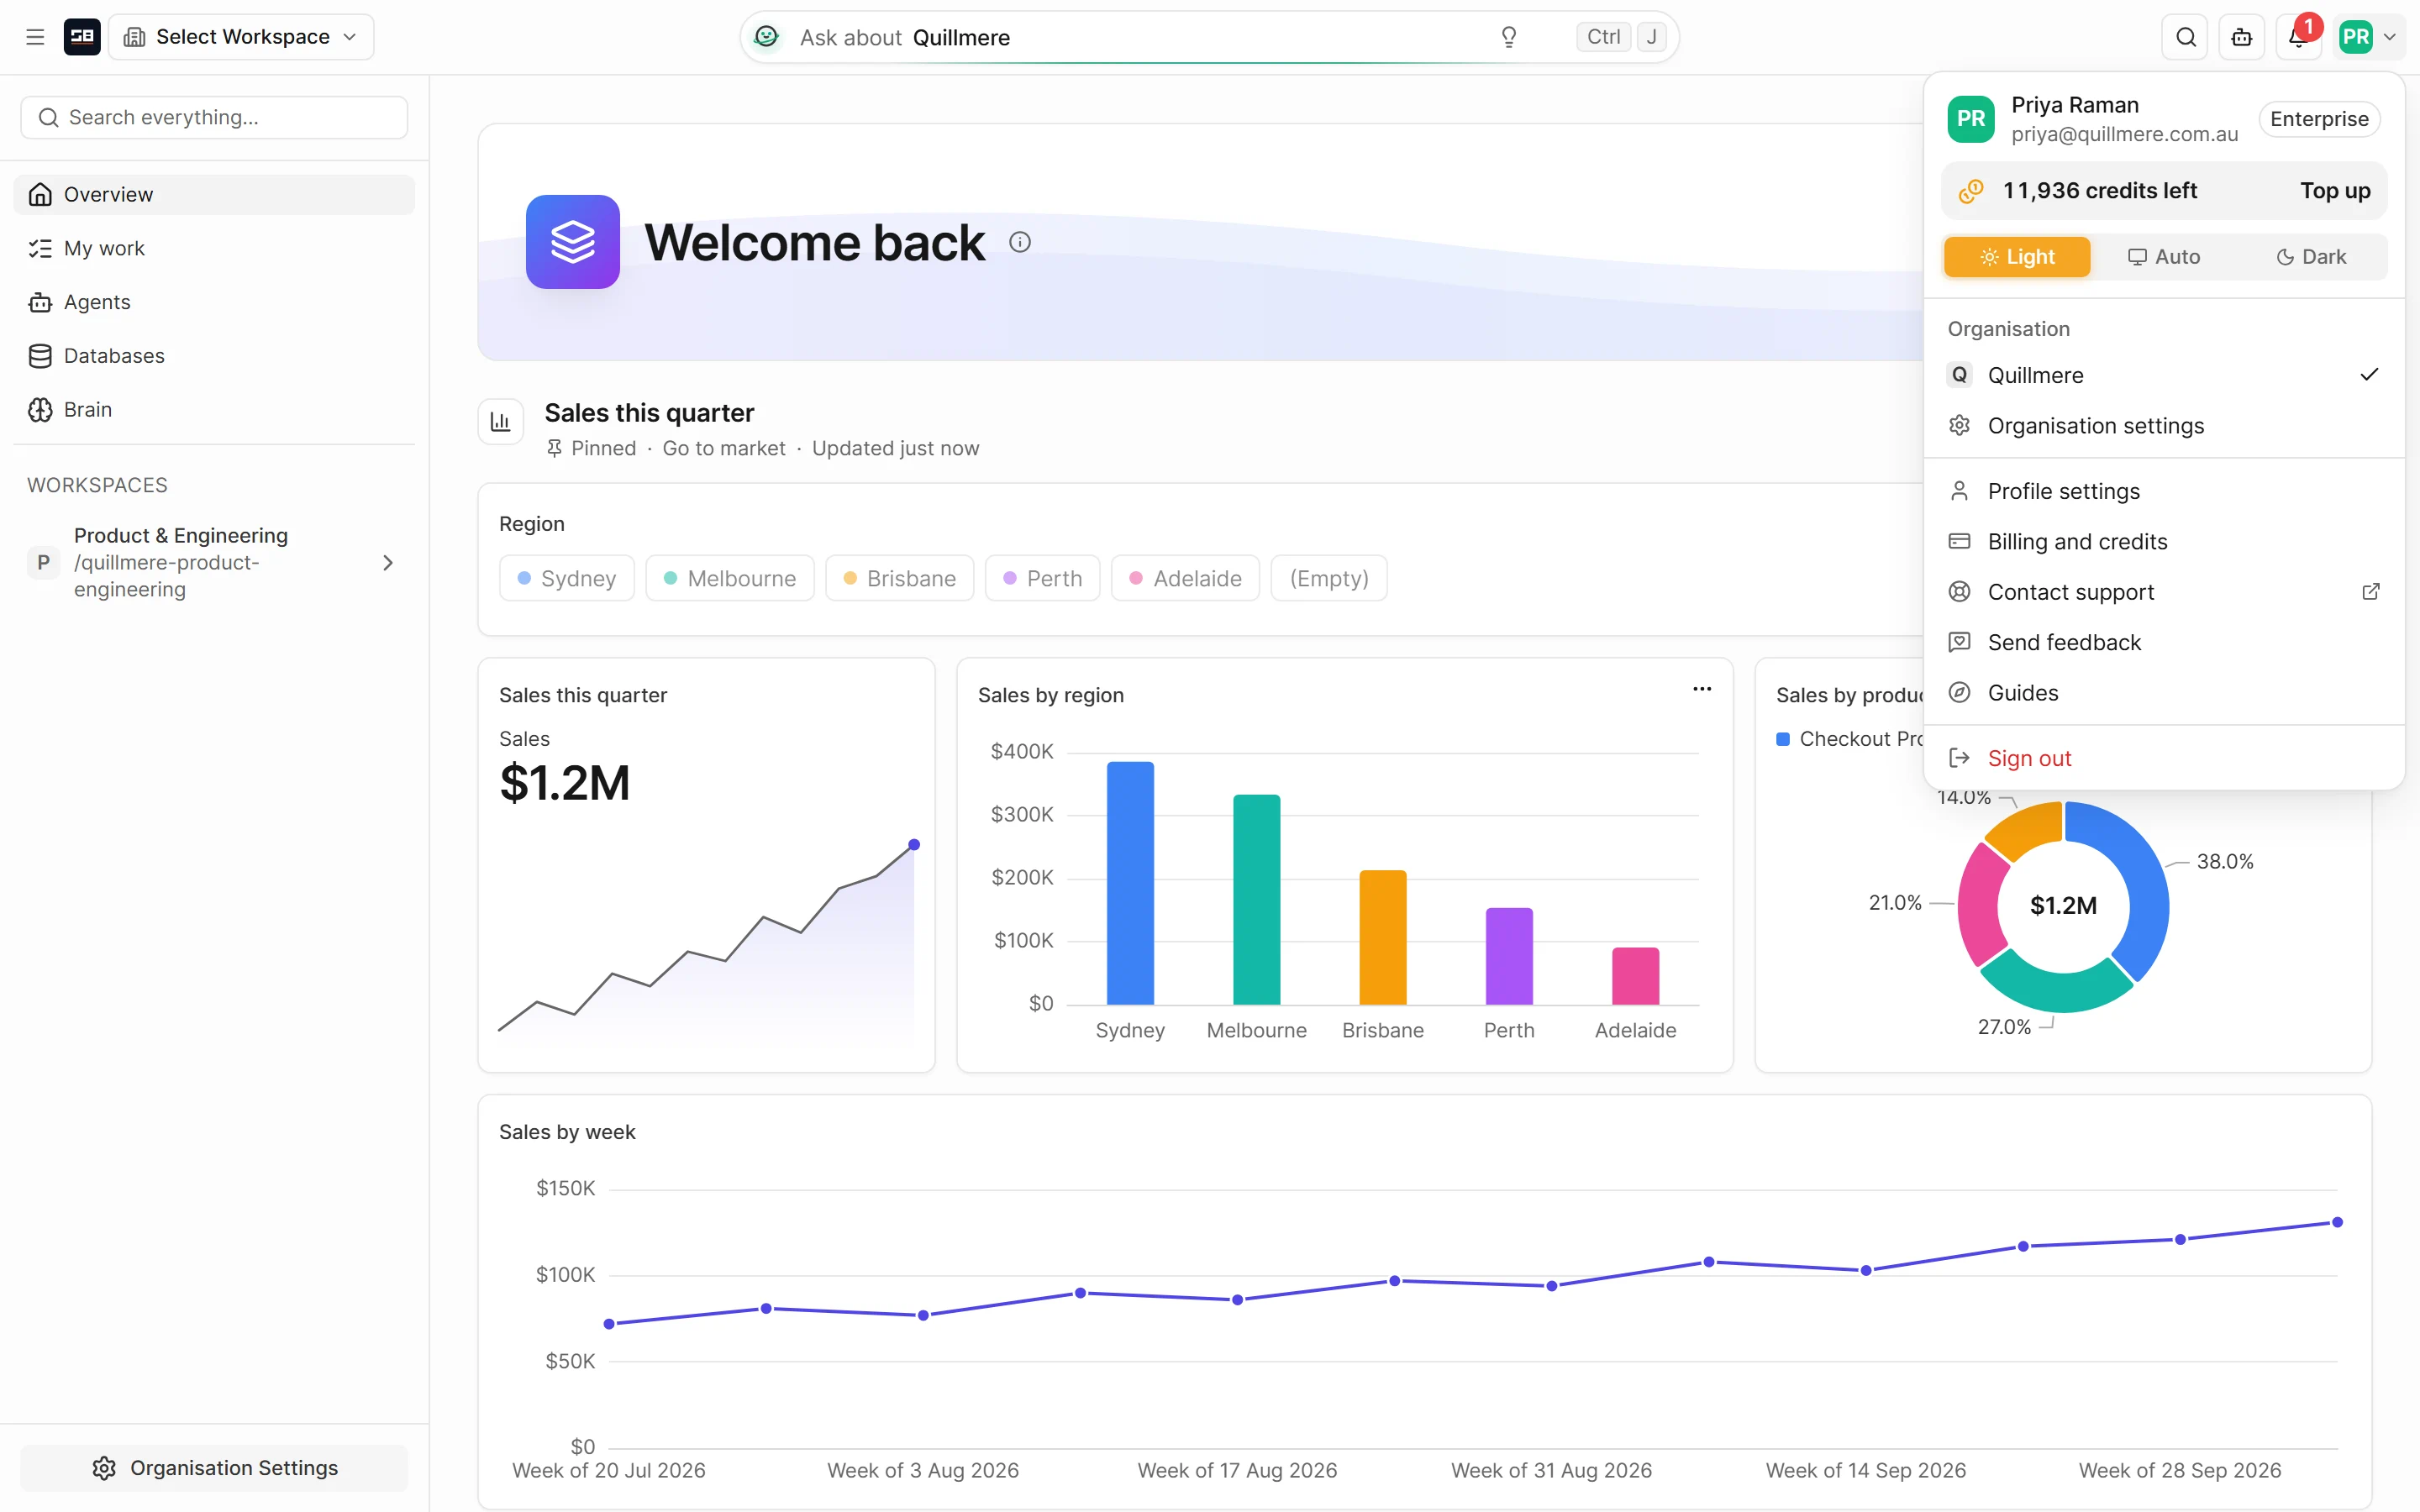Select the Auto theme option
This screenshot has width=2420, height=1512.
click(x=2164, y=257)
